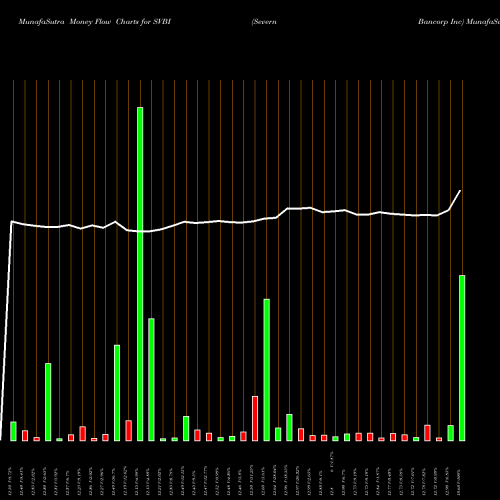Select the tallest red money flow bar
The height and width of the screenshot is (500, 500).
point(255,419)
